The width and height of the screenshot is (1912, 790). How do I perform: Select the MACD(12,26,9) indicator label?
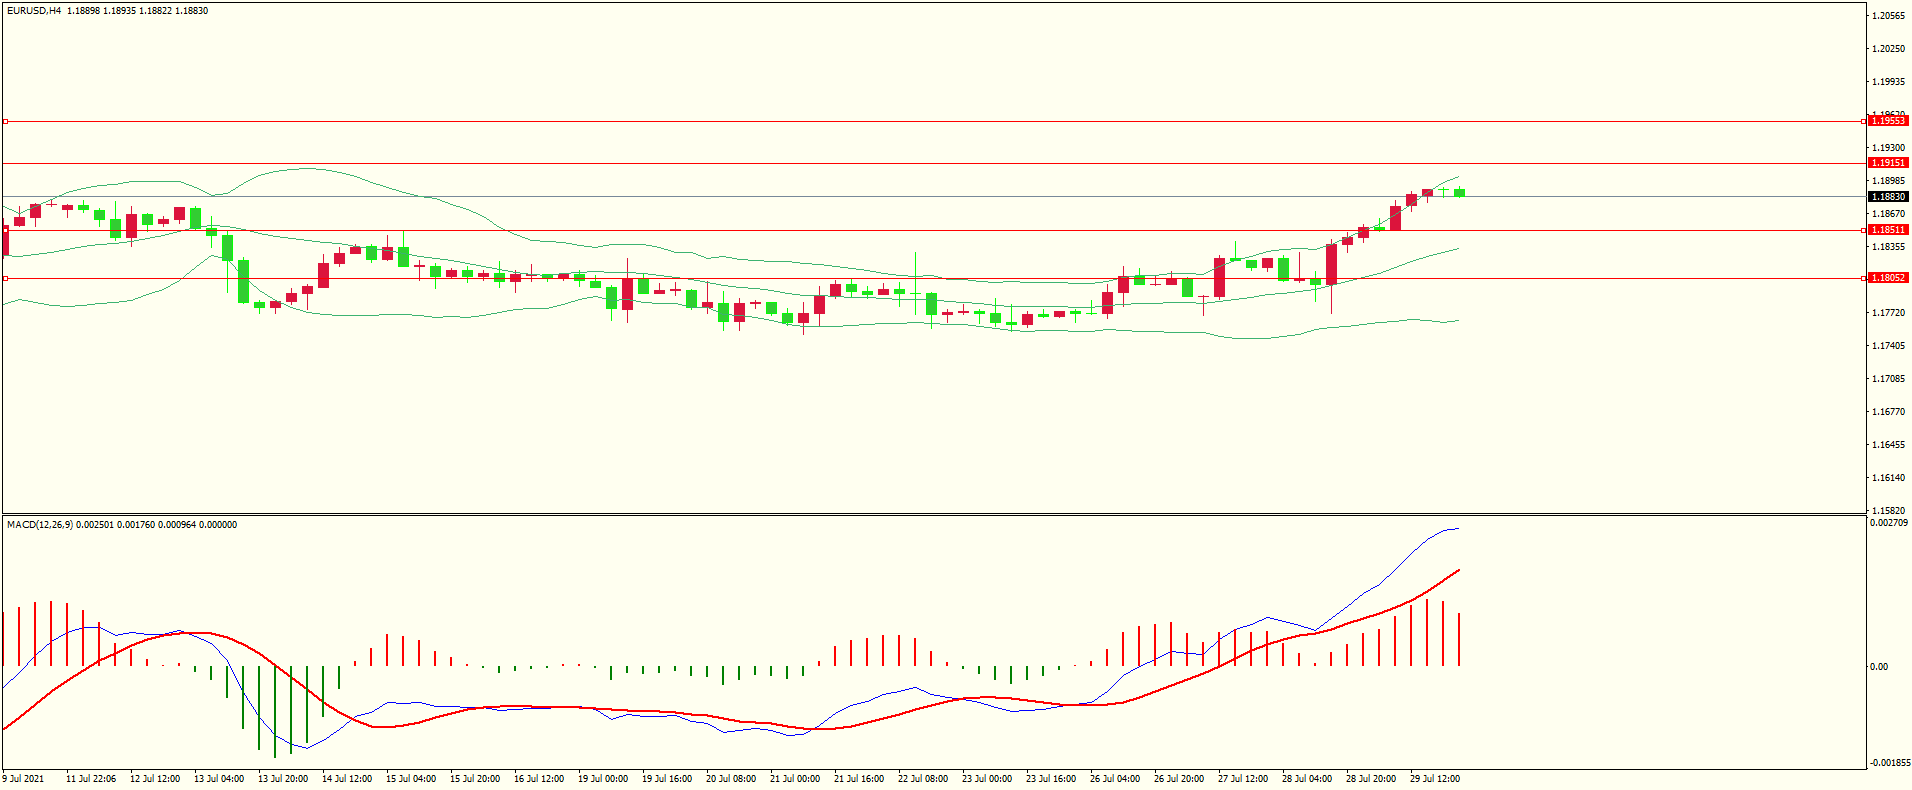tap(40, 525)
